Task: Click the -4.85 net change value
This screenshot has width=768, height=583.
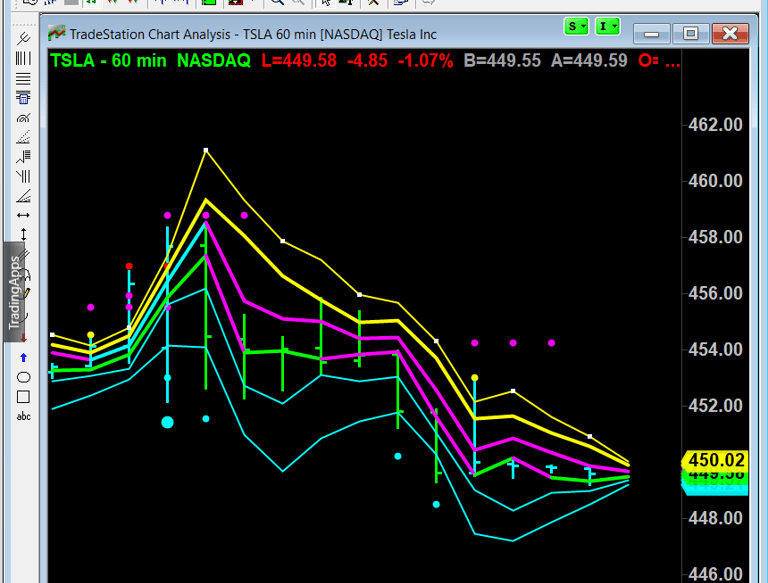Action: tap(367, 61)
